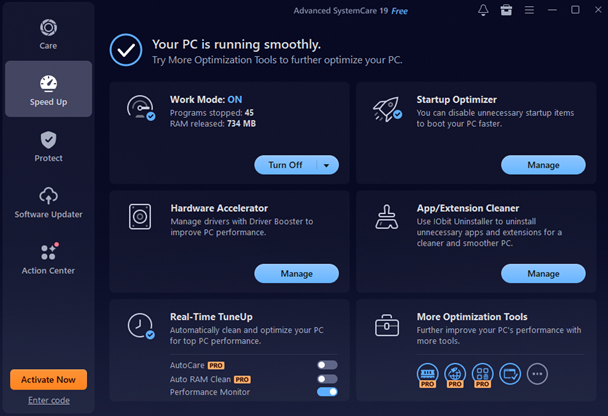Click the Startup Optimizer rocket icon
This screenshot has height=416, width=608.
coord(386,108)
